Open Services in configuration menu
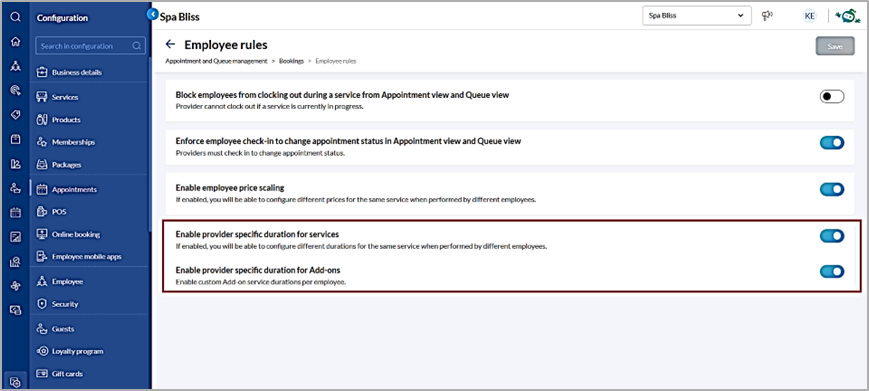This screenshot has height=391, width=869. click(x=65, y=97)
